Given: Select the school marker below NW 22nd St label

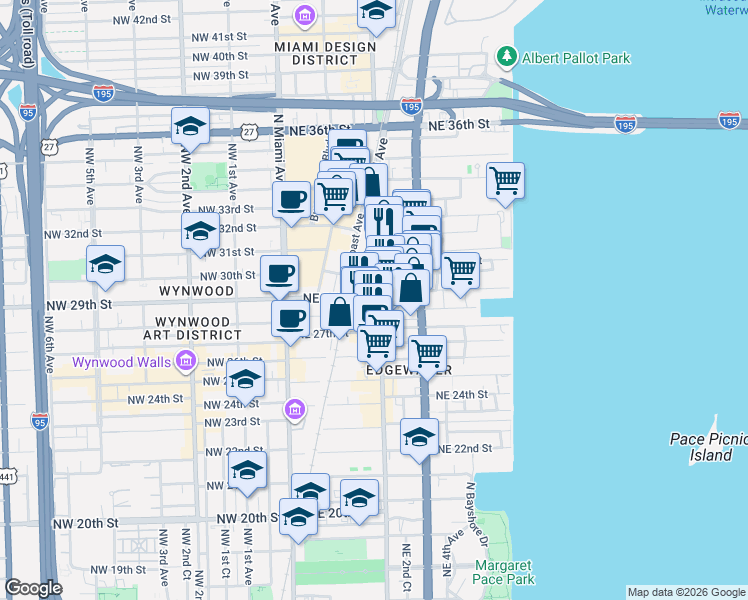Looking at the screenshot, I should pos(247,473).
